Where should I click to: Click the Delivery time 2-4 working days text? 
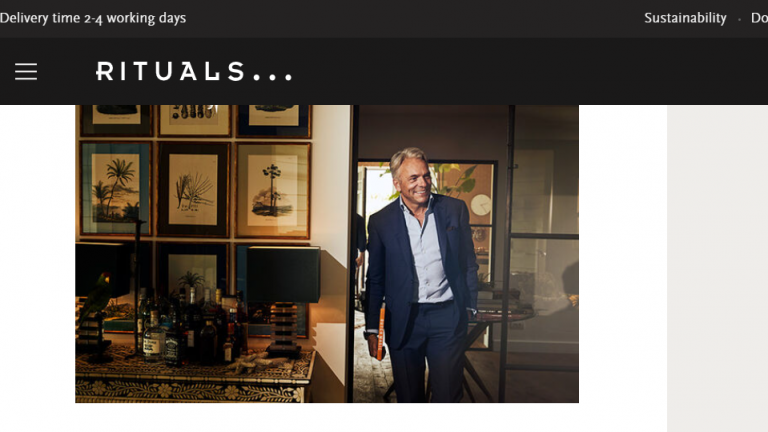pyautogui.click(x=93, y=18)
